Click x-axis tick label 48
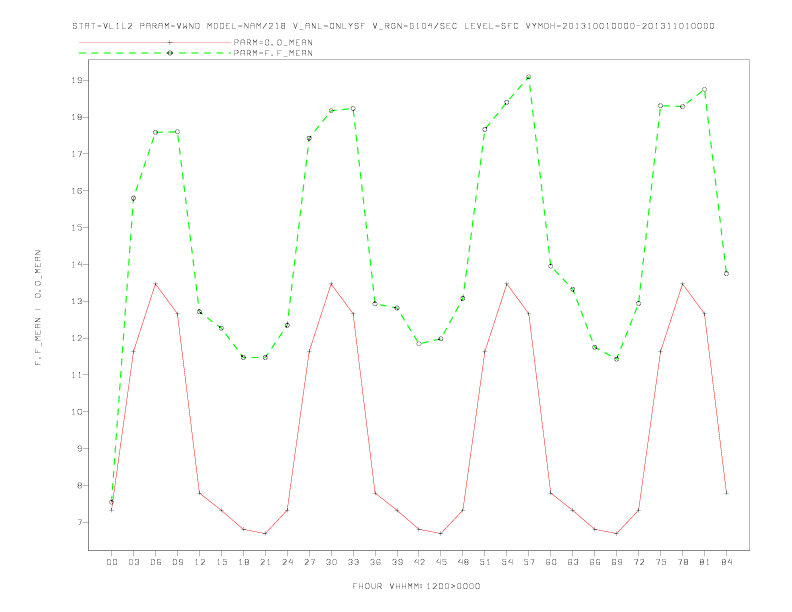Viewport: 792px width, 612px height. [x=463, y=562]
